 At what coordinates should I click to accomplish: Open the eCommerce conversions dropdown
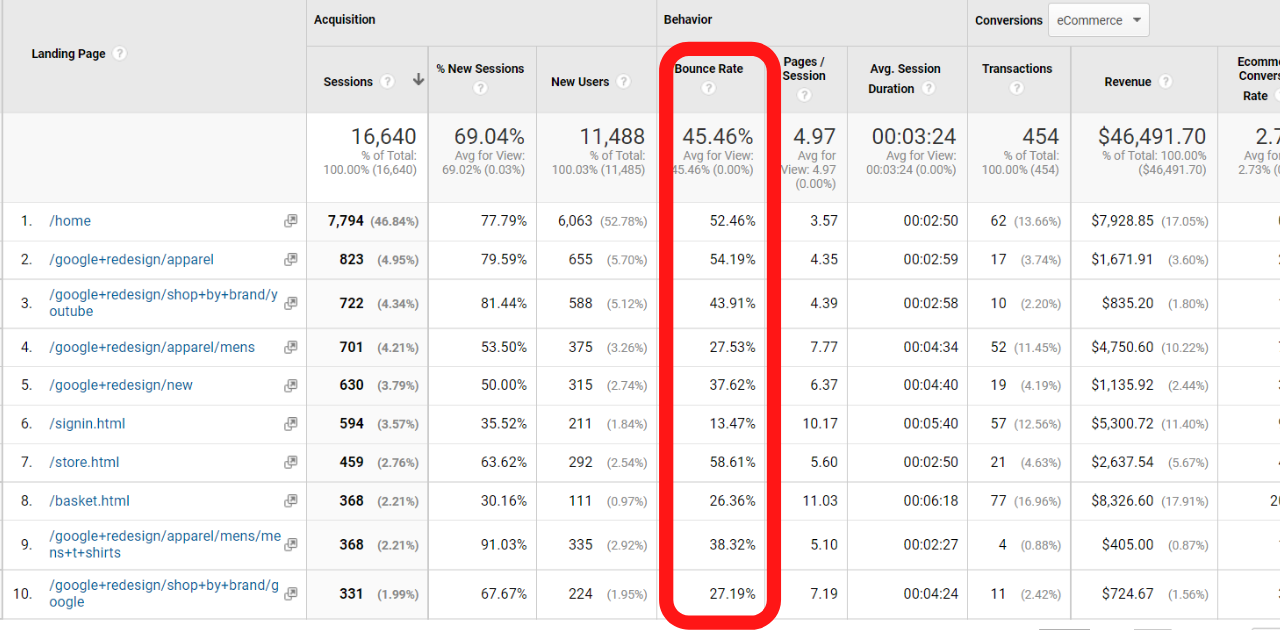click(x=1098, y=20)
